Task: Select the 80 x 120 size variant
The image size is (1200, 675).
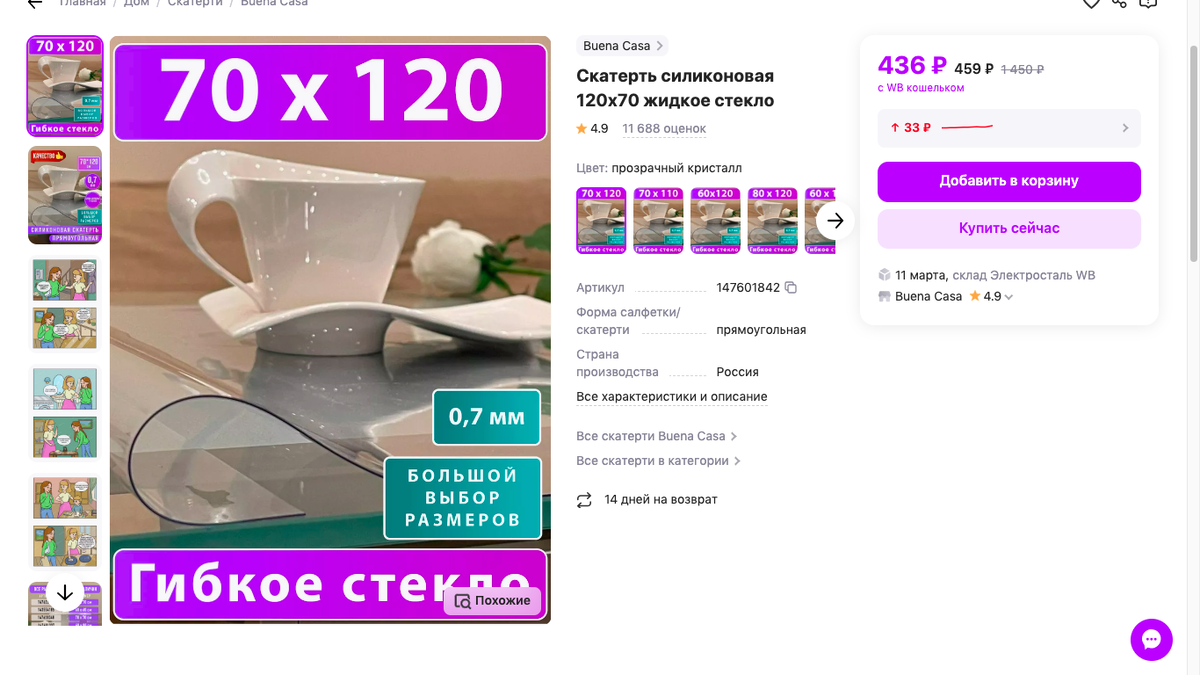Action: click(773, 220)
